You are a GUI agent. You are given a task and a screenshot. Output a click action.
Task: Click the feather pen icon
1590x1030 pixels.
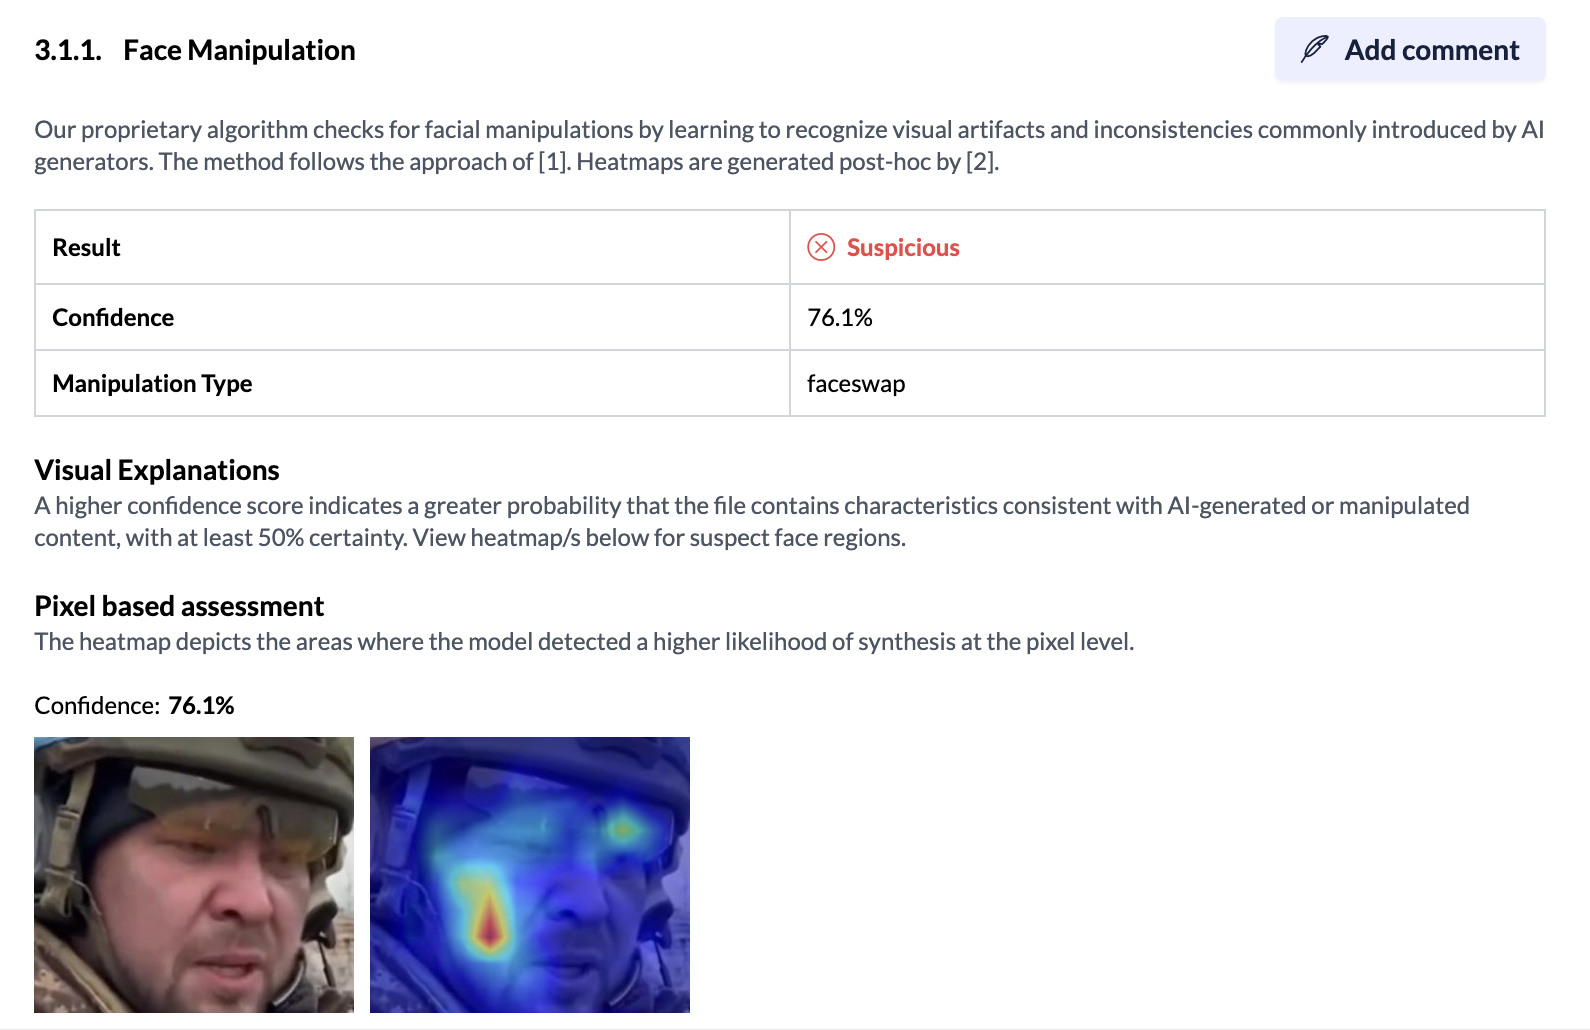click(x=1314, y=49)
